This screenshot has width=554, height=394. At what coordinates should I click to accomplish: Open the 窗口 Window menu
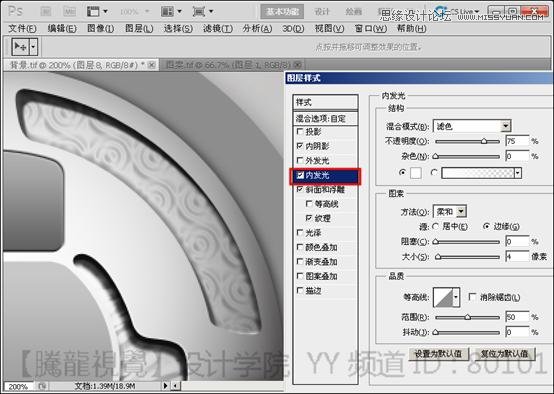coord(371,29)
